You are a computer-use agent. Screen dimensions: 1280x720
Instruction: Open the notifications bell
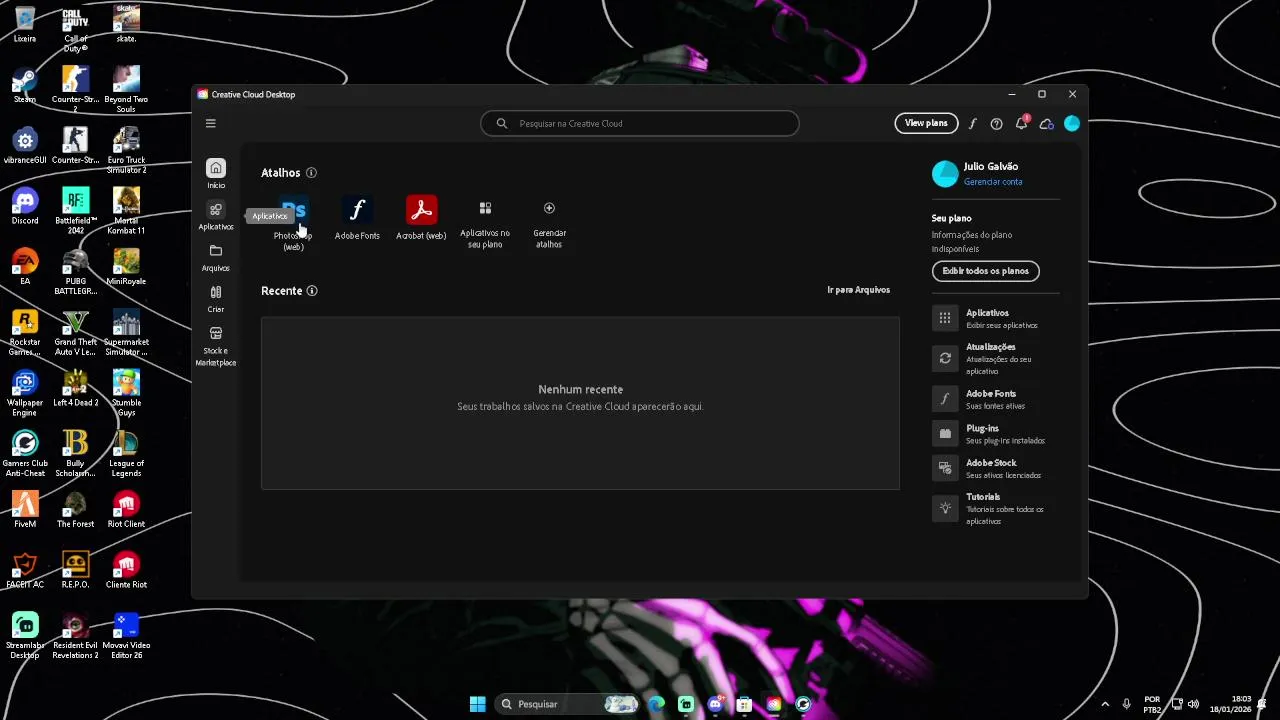pyautogui.click(x=1021, y=123)
